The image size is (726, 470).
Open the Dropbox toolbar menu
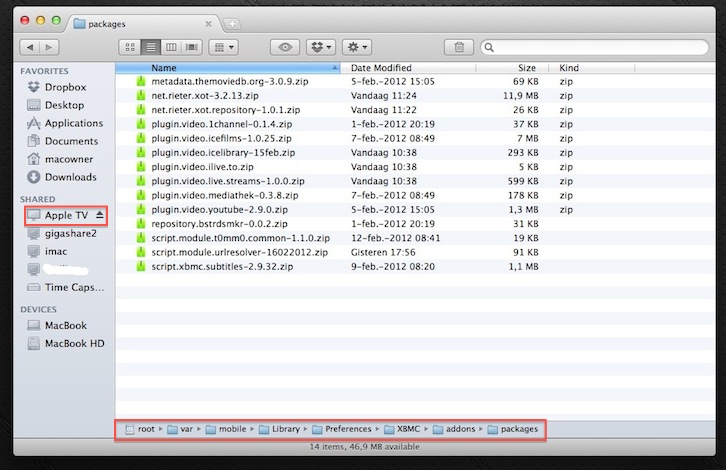point(321,47)
